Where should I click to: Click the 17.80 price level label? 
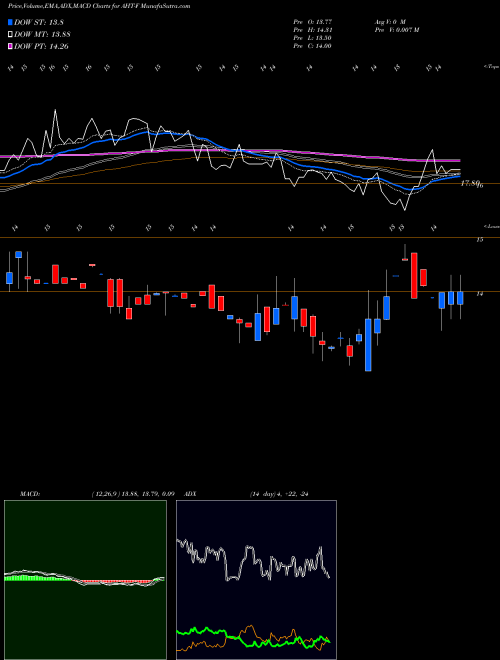click(x=471, y=184)
